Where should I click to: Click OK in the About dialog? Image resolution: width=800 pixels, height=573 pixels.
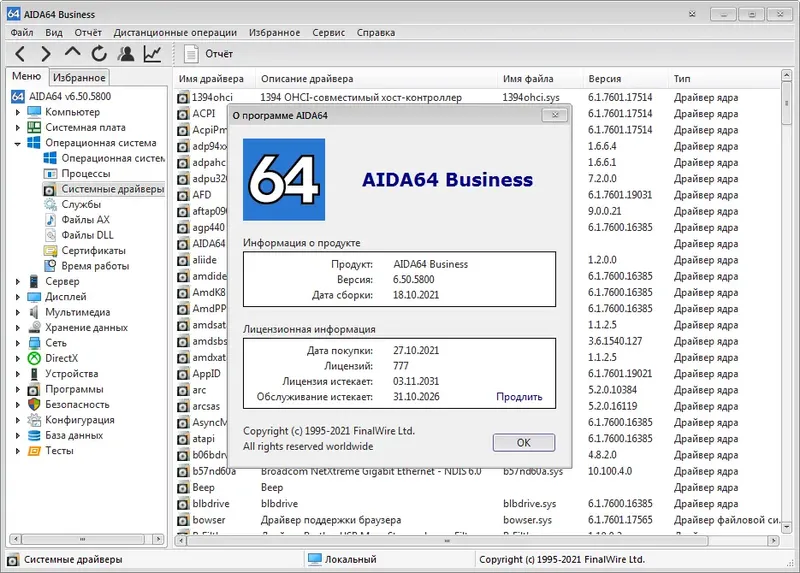tap(523, 442)
